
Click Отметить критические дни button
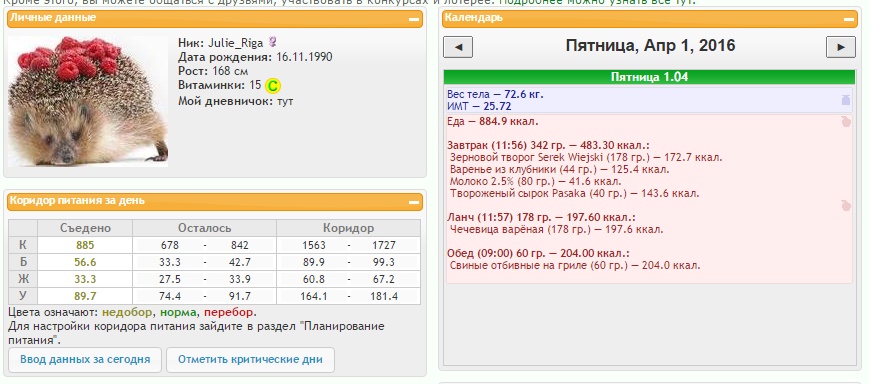pos(250,360)
